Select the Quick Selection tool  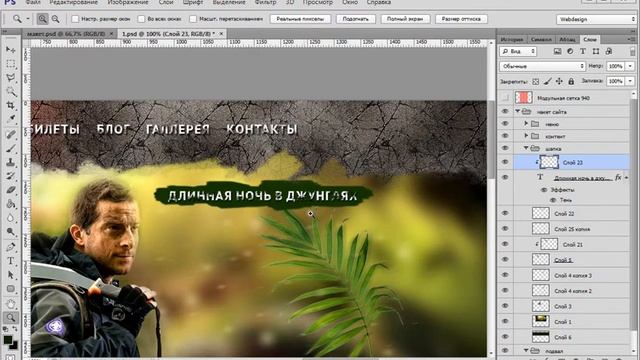11,92
